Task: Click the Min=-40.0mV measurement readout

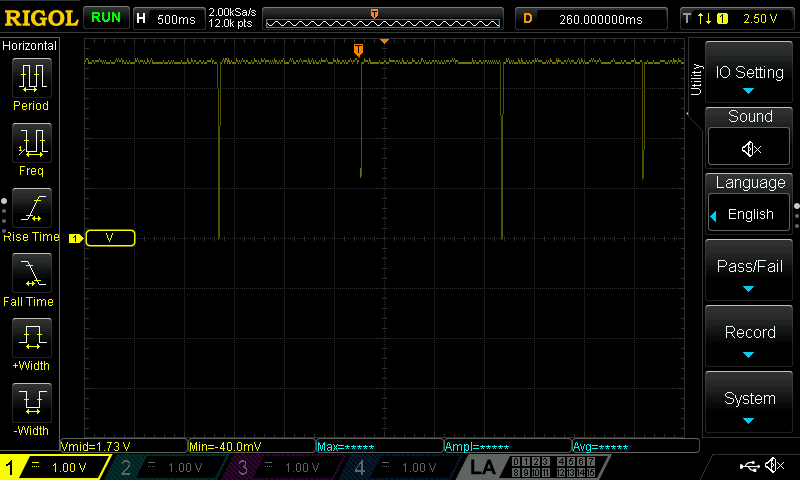Action: (252, 446)
